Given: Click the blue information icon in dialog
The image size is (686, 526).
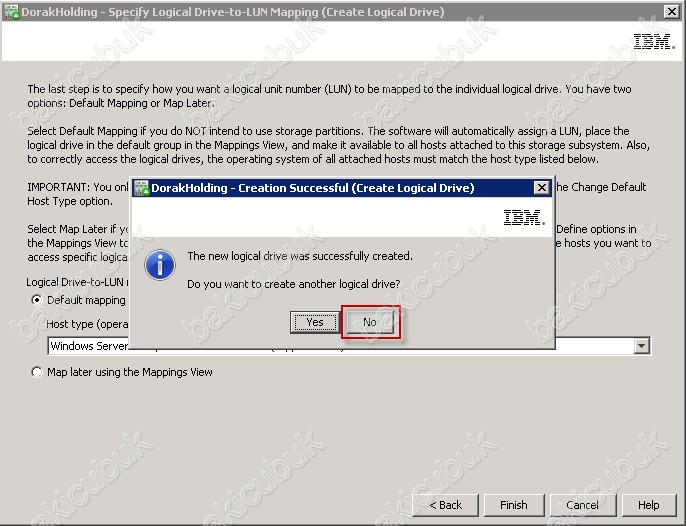Looking at the screenshot, I should [160, 265].
